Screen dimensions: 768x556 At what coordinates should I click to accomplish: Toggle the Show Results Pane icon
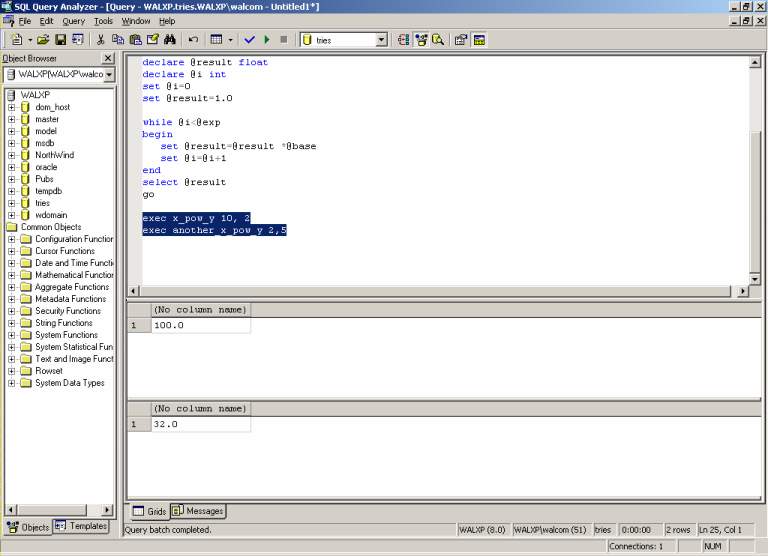pos(479,40)
